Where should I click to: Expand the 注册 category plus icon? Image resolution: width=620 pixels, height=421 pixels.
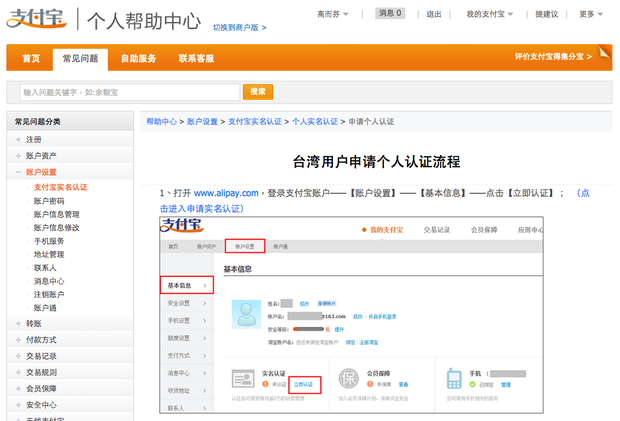(x=18, y=140)
